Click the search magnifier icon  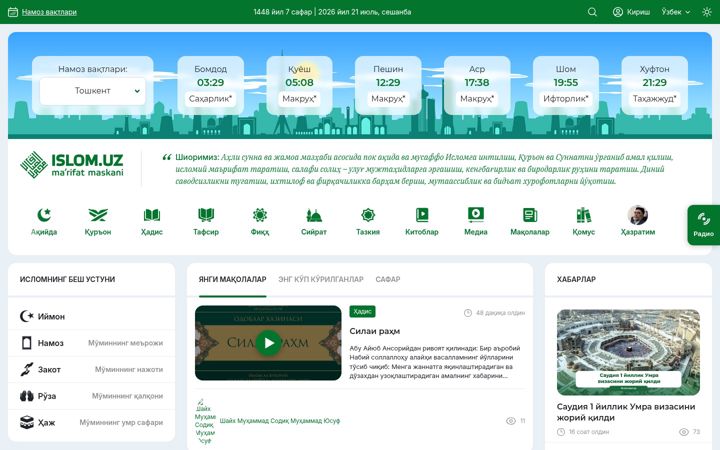pos(592,12)
